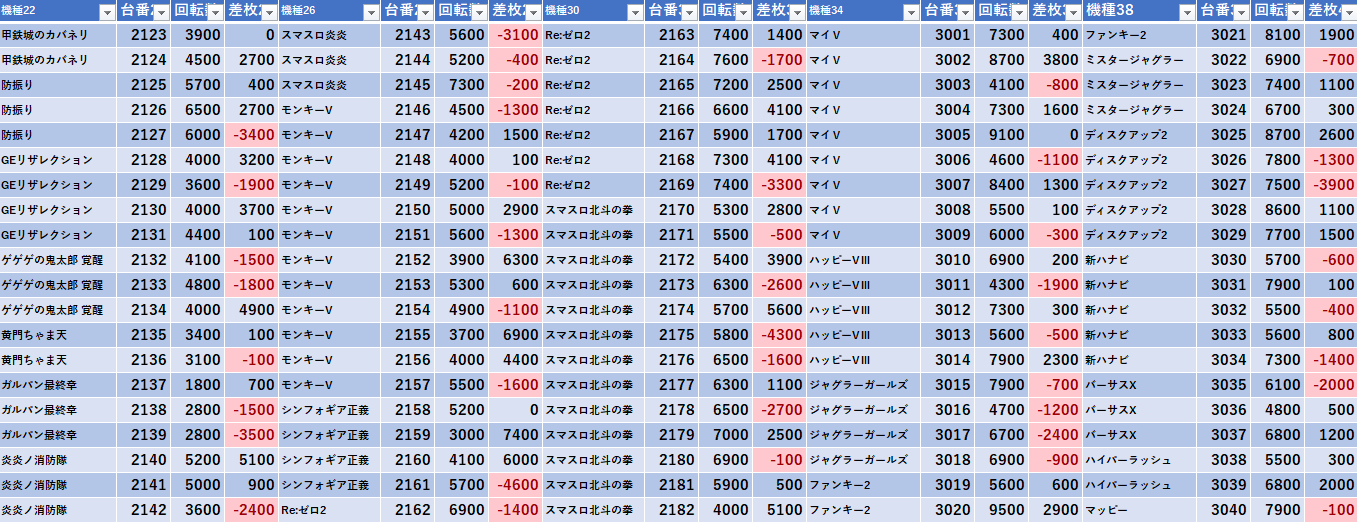Image resolution: width=1357 pixels, height=522 pixels.
Task: Select ハッピーVIII cell in row 3010
Action: [863, 260]
